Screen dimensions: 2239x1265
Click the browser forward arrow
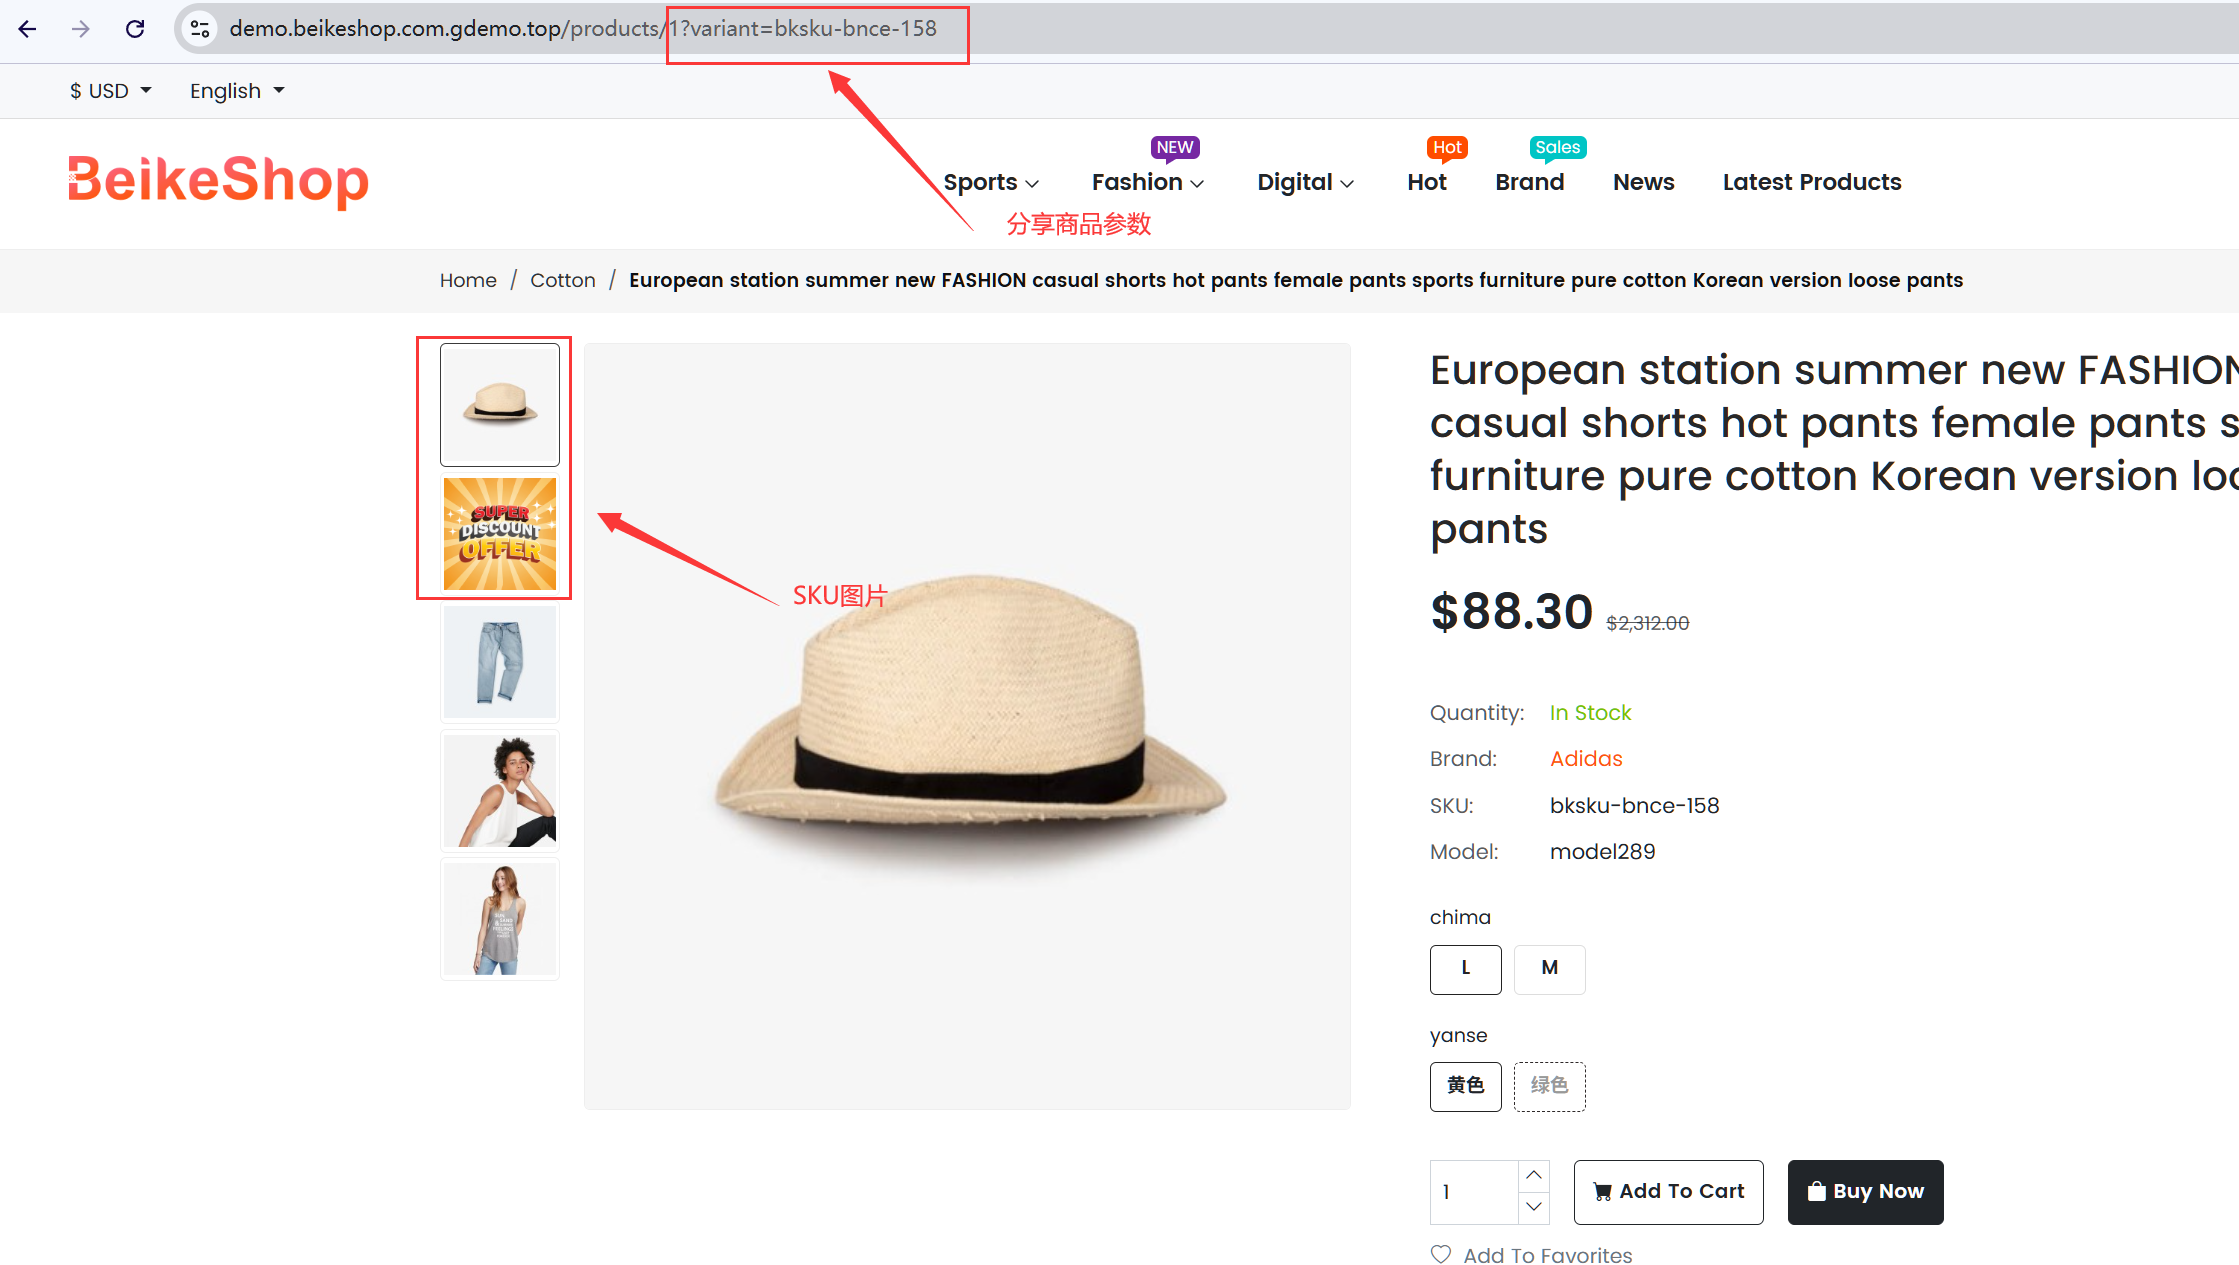tap(81, 29)
